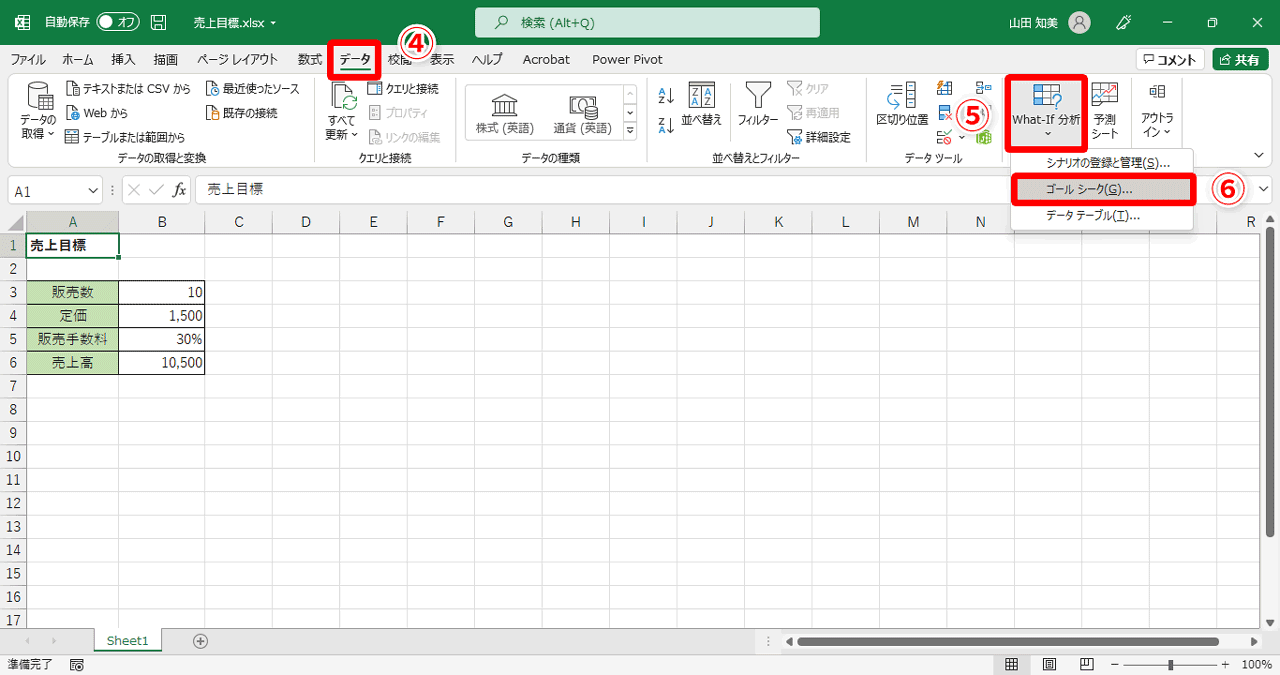Open the Name Box dropdown arrow

coord(93,190)
